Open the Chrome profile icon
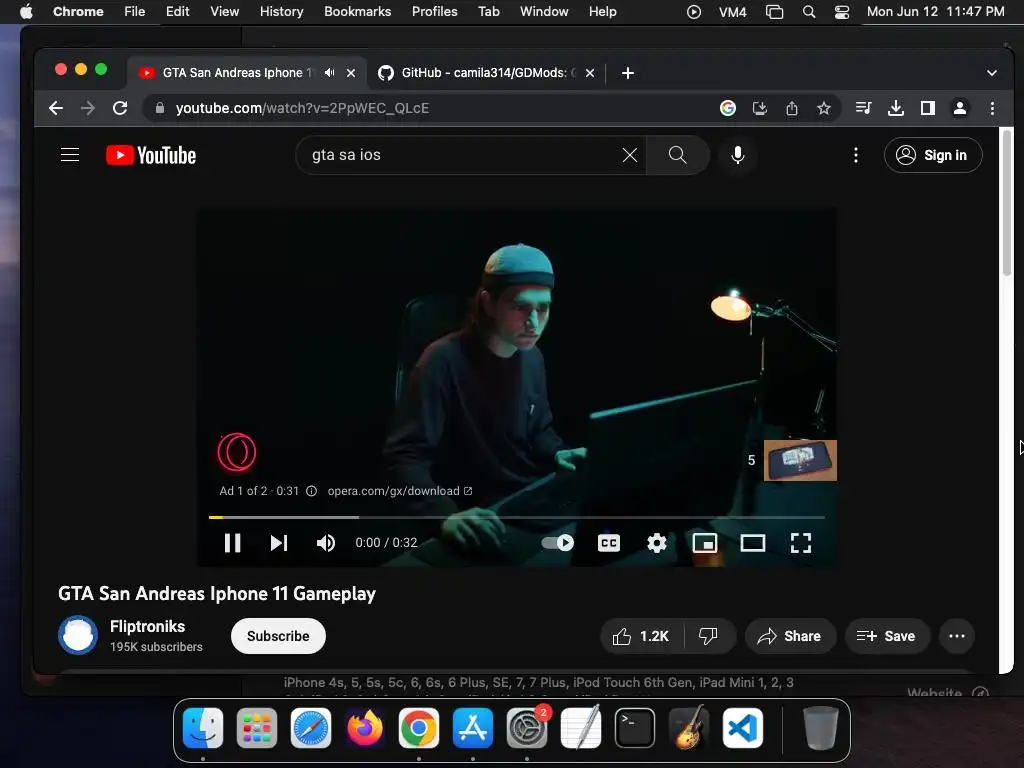 point(960,108)
